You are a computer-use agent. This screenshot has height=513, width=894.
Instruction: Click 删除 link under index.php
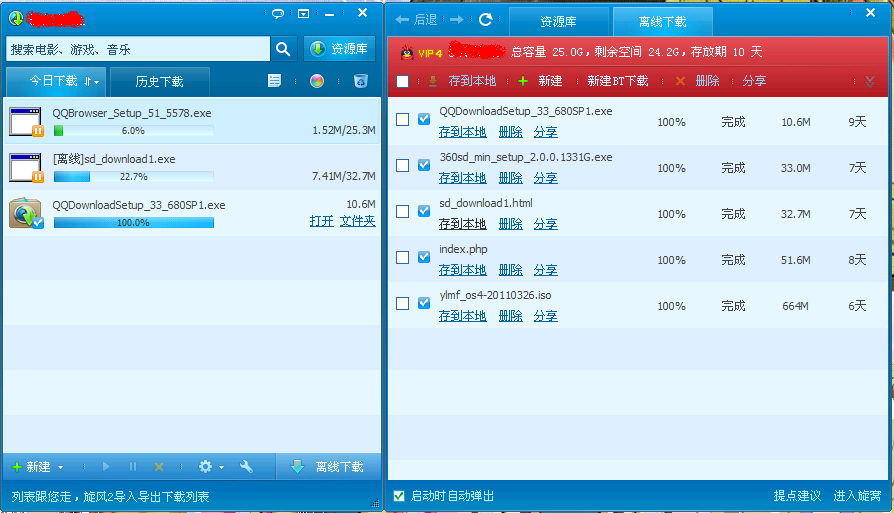pyautogui.click(x=511, y=270)
